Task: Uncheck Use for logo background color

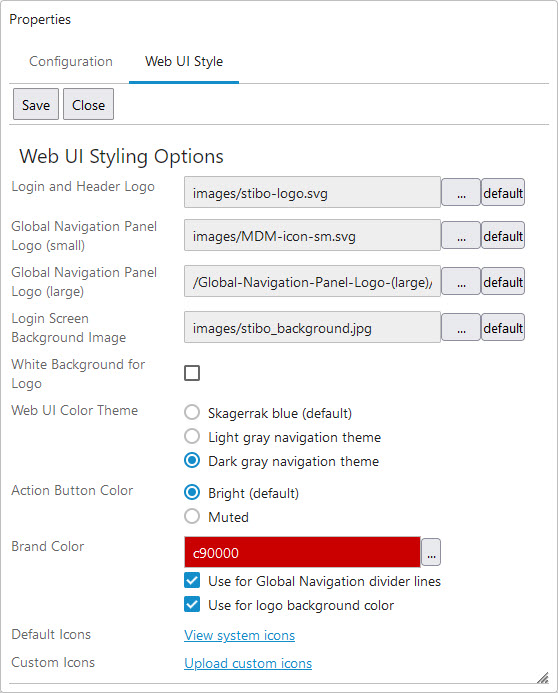Action: pos(192,604)
